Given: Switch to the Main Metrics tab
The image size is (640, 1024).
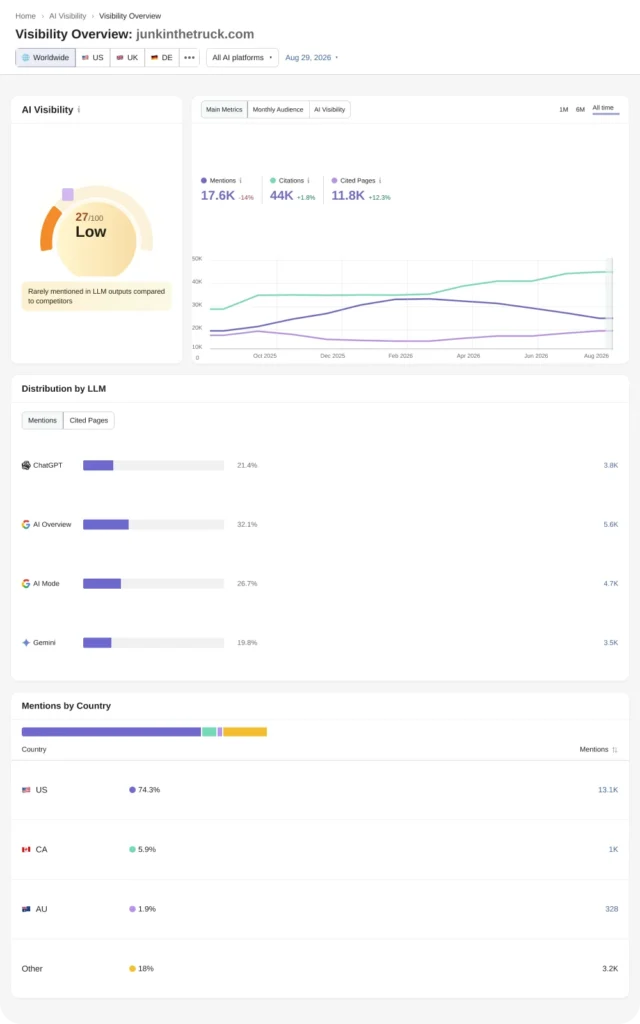Looking at the screenshot, I should click(224, 110).
